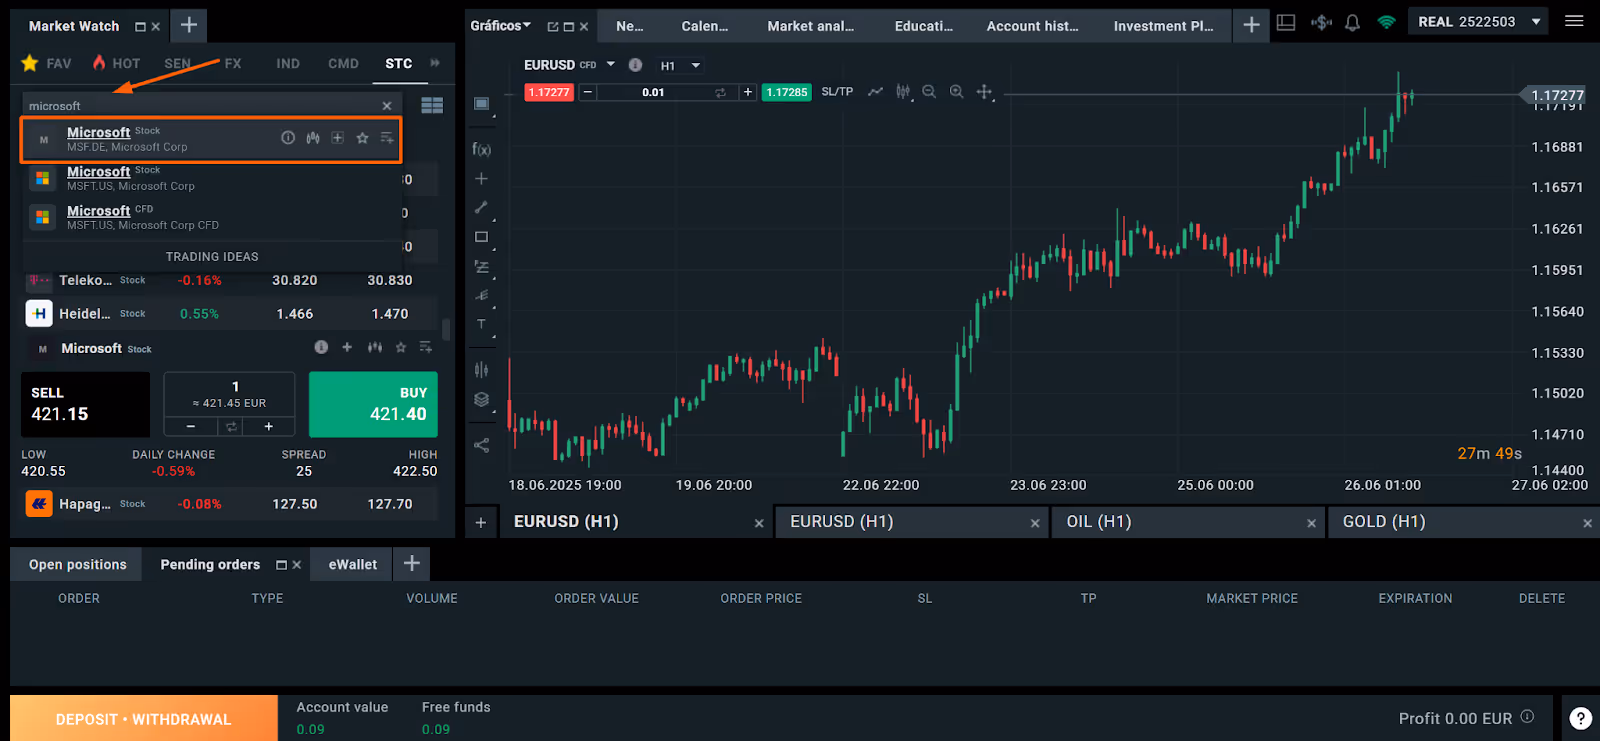Select the trend line drawing tool
1600x741 pixels.
(x=482, y=208)
